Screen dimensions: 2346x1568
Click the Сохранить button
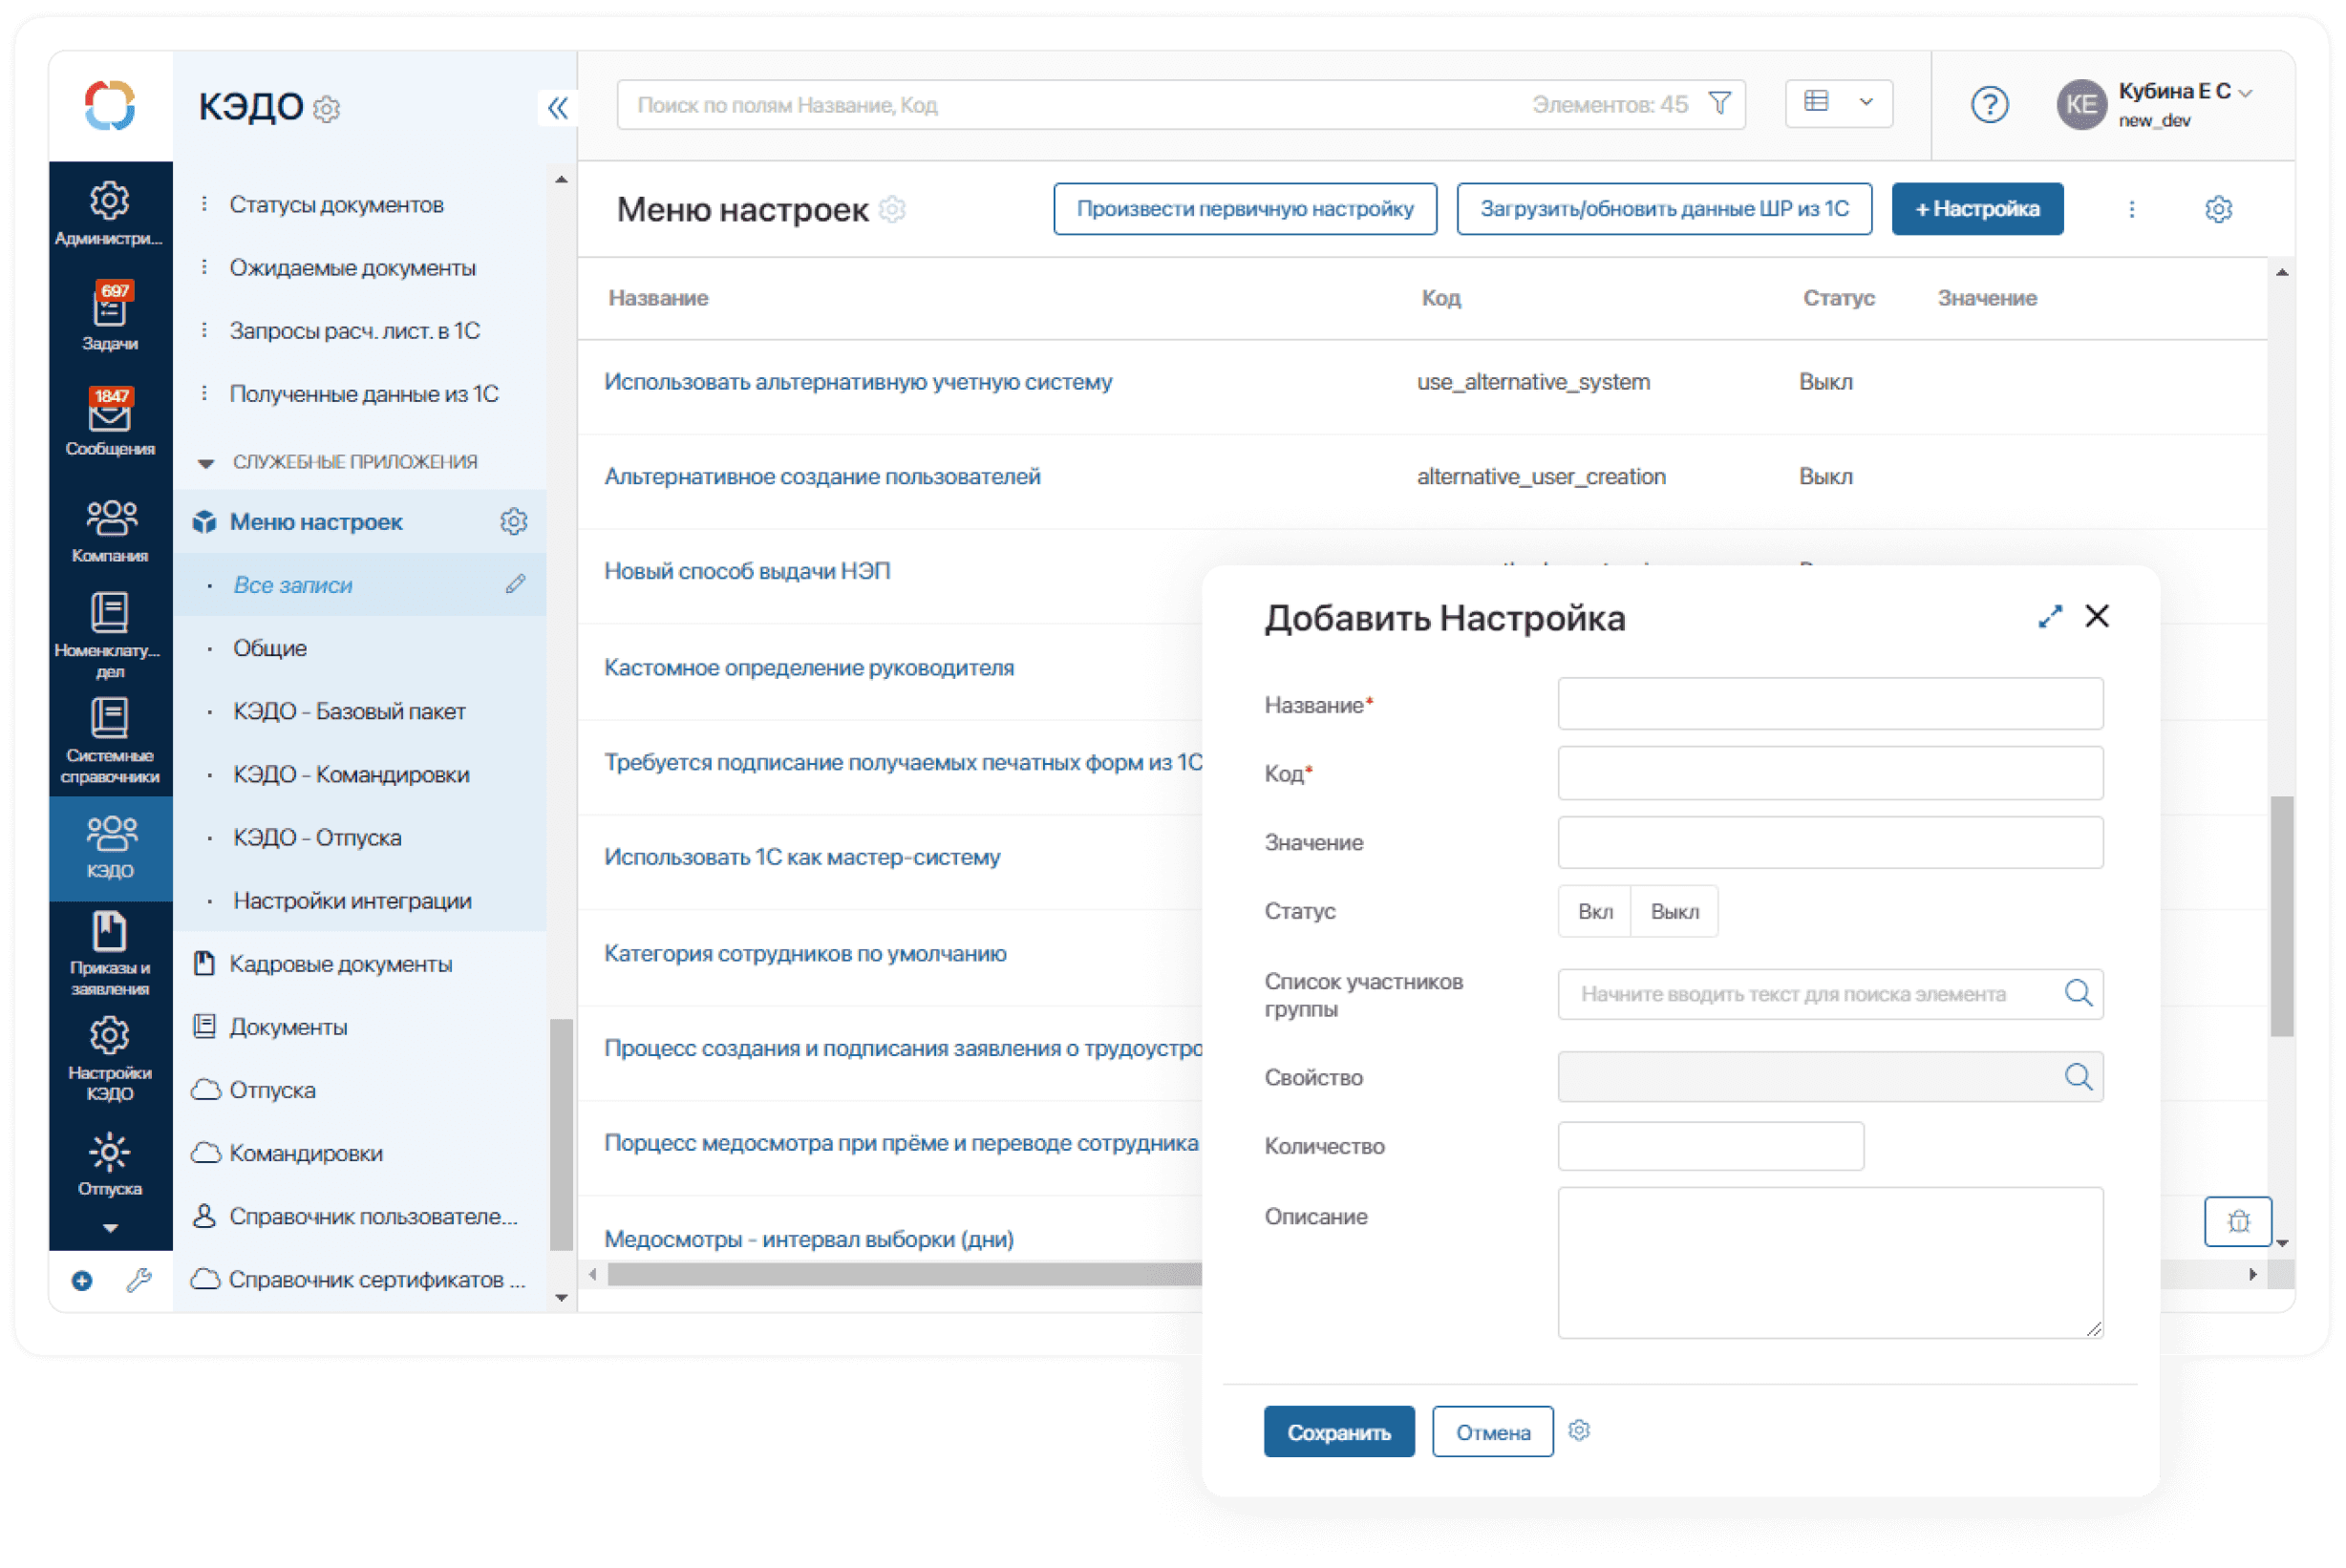1338,1432
